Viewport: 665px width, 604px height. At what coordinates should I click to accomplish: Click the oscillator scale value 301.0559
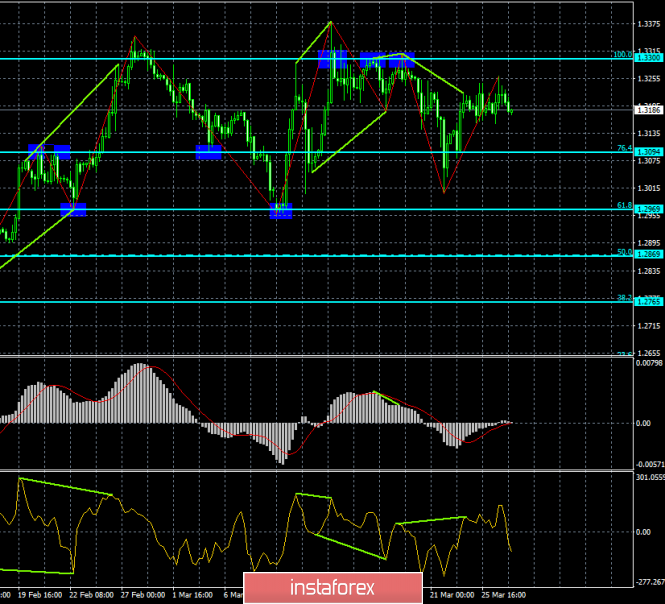[x=647, y=478]
